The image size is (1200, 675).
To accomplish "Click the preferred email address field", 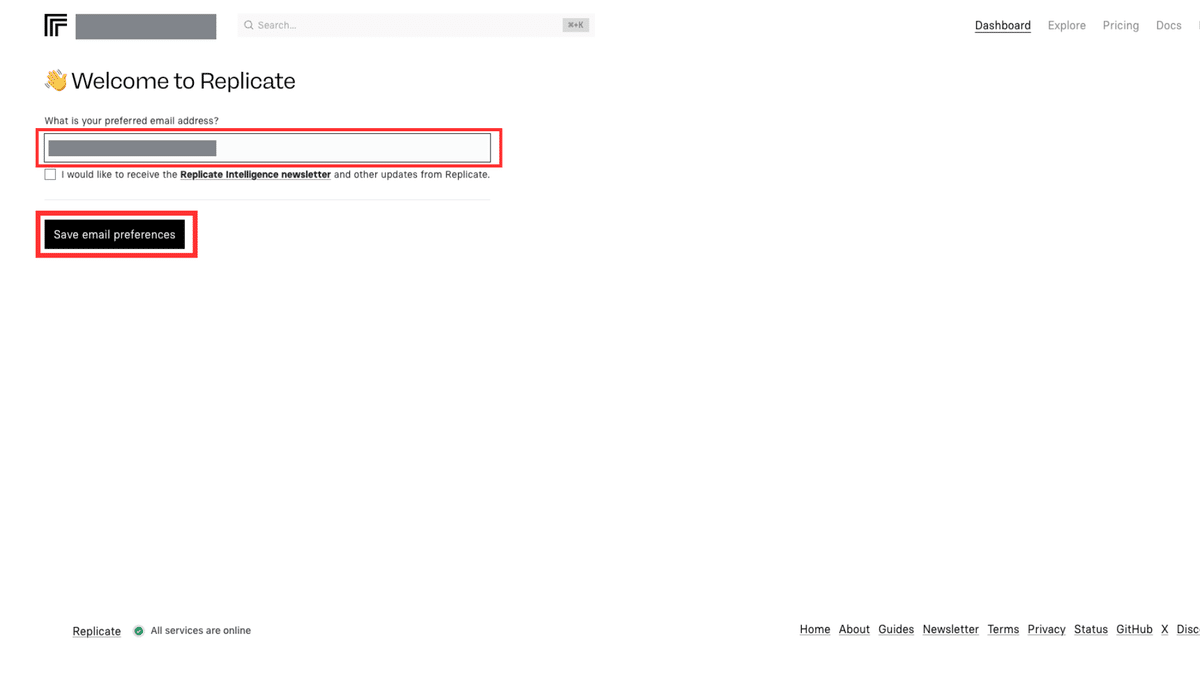I will coord(267,148).
